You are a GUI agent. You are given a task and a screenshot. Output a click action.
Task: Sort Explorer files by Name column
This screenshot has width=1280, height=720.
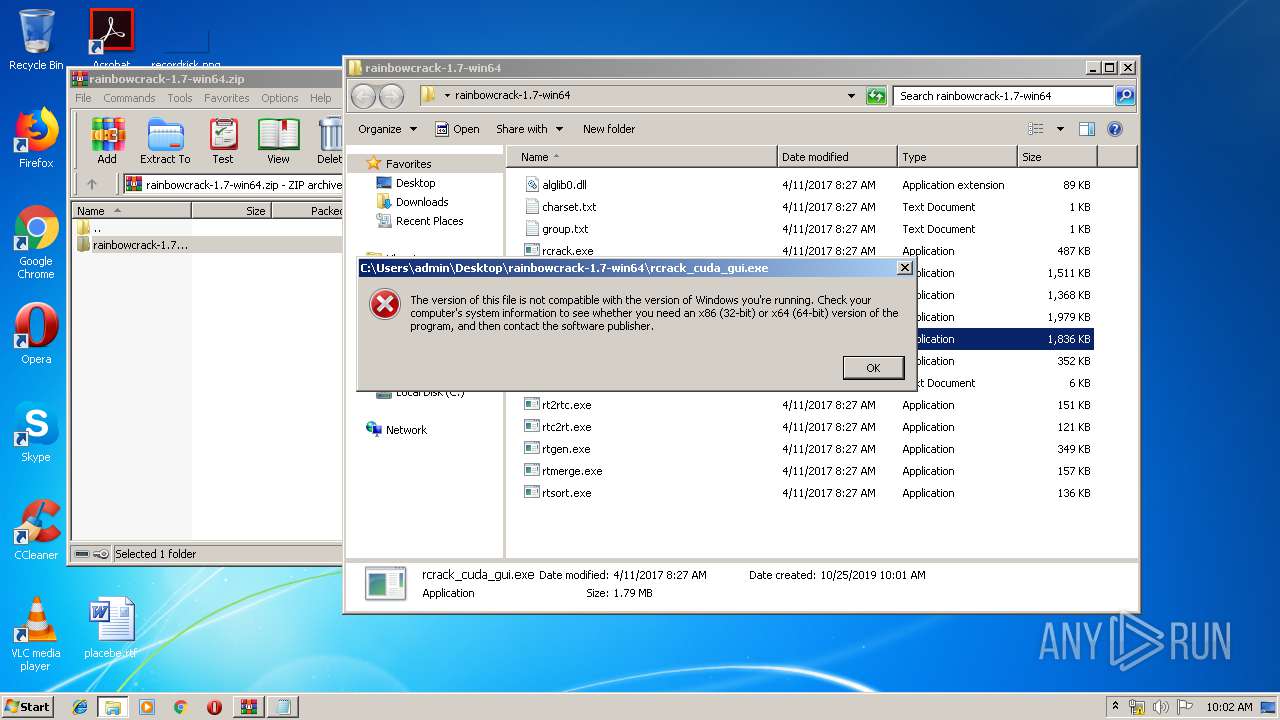[x=641, y=157]
